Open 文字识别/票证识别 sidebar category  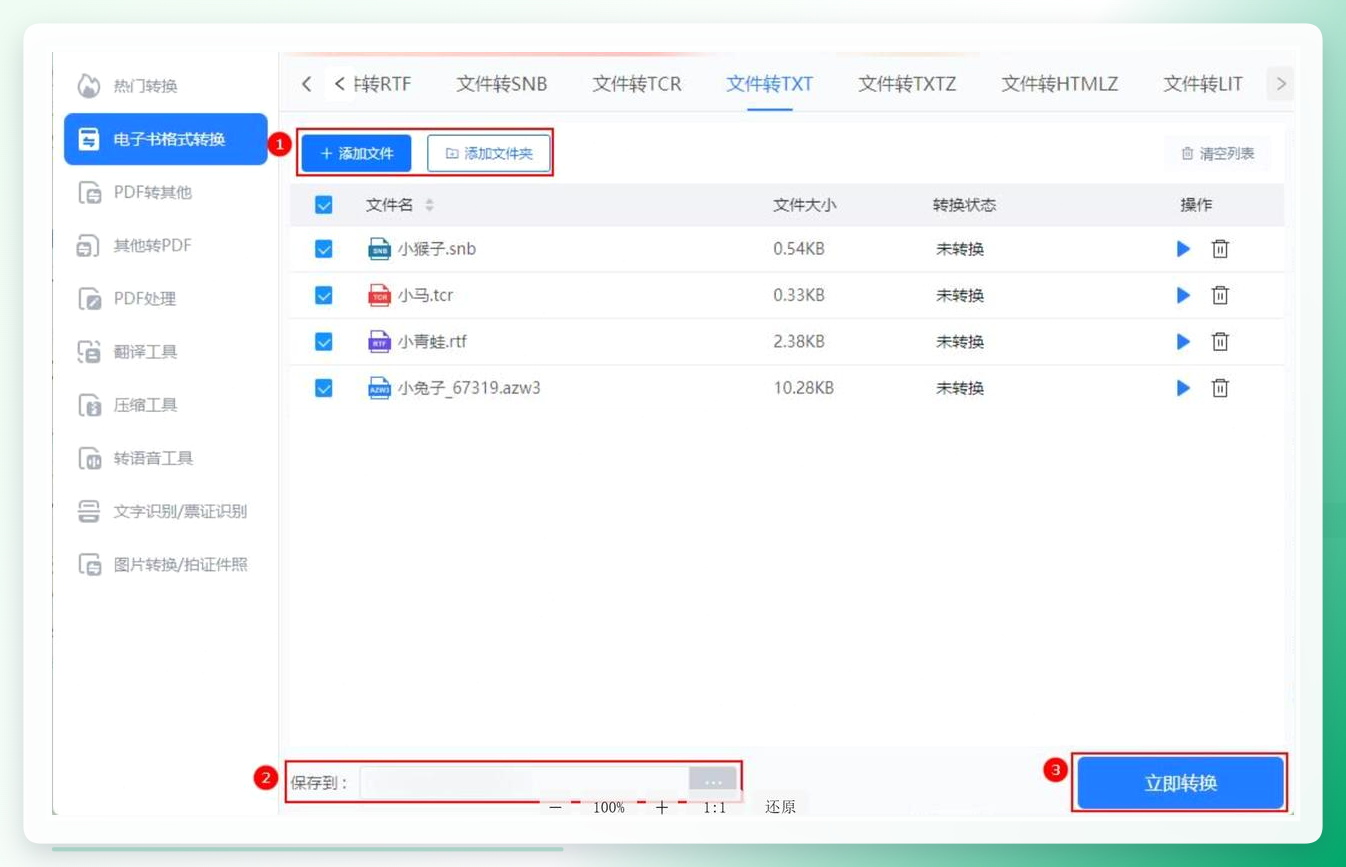tap(162, 511)
